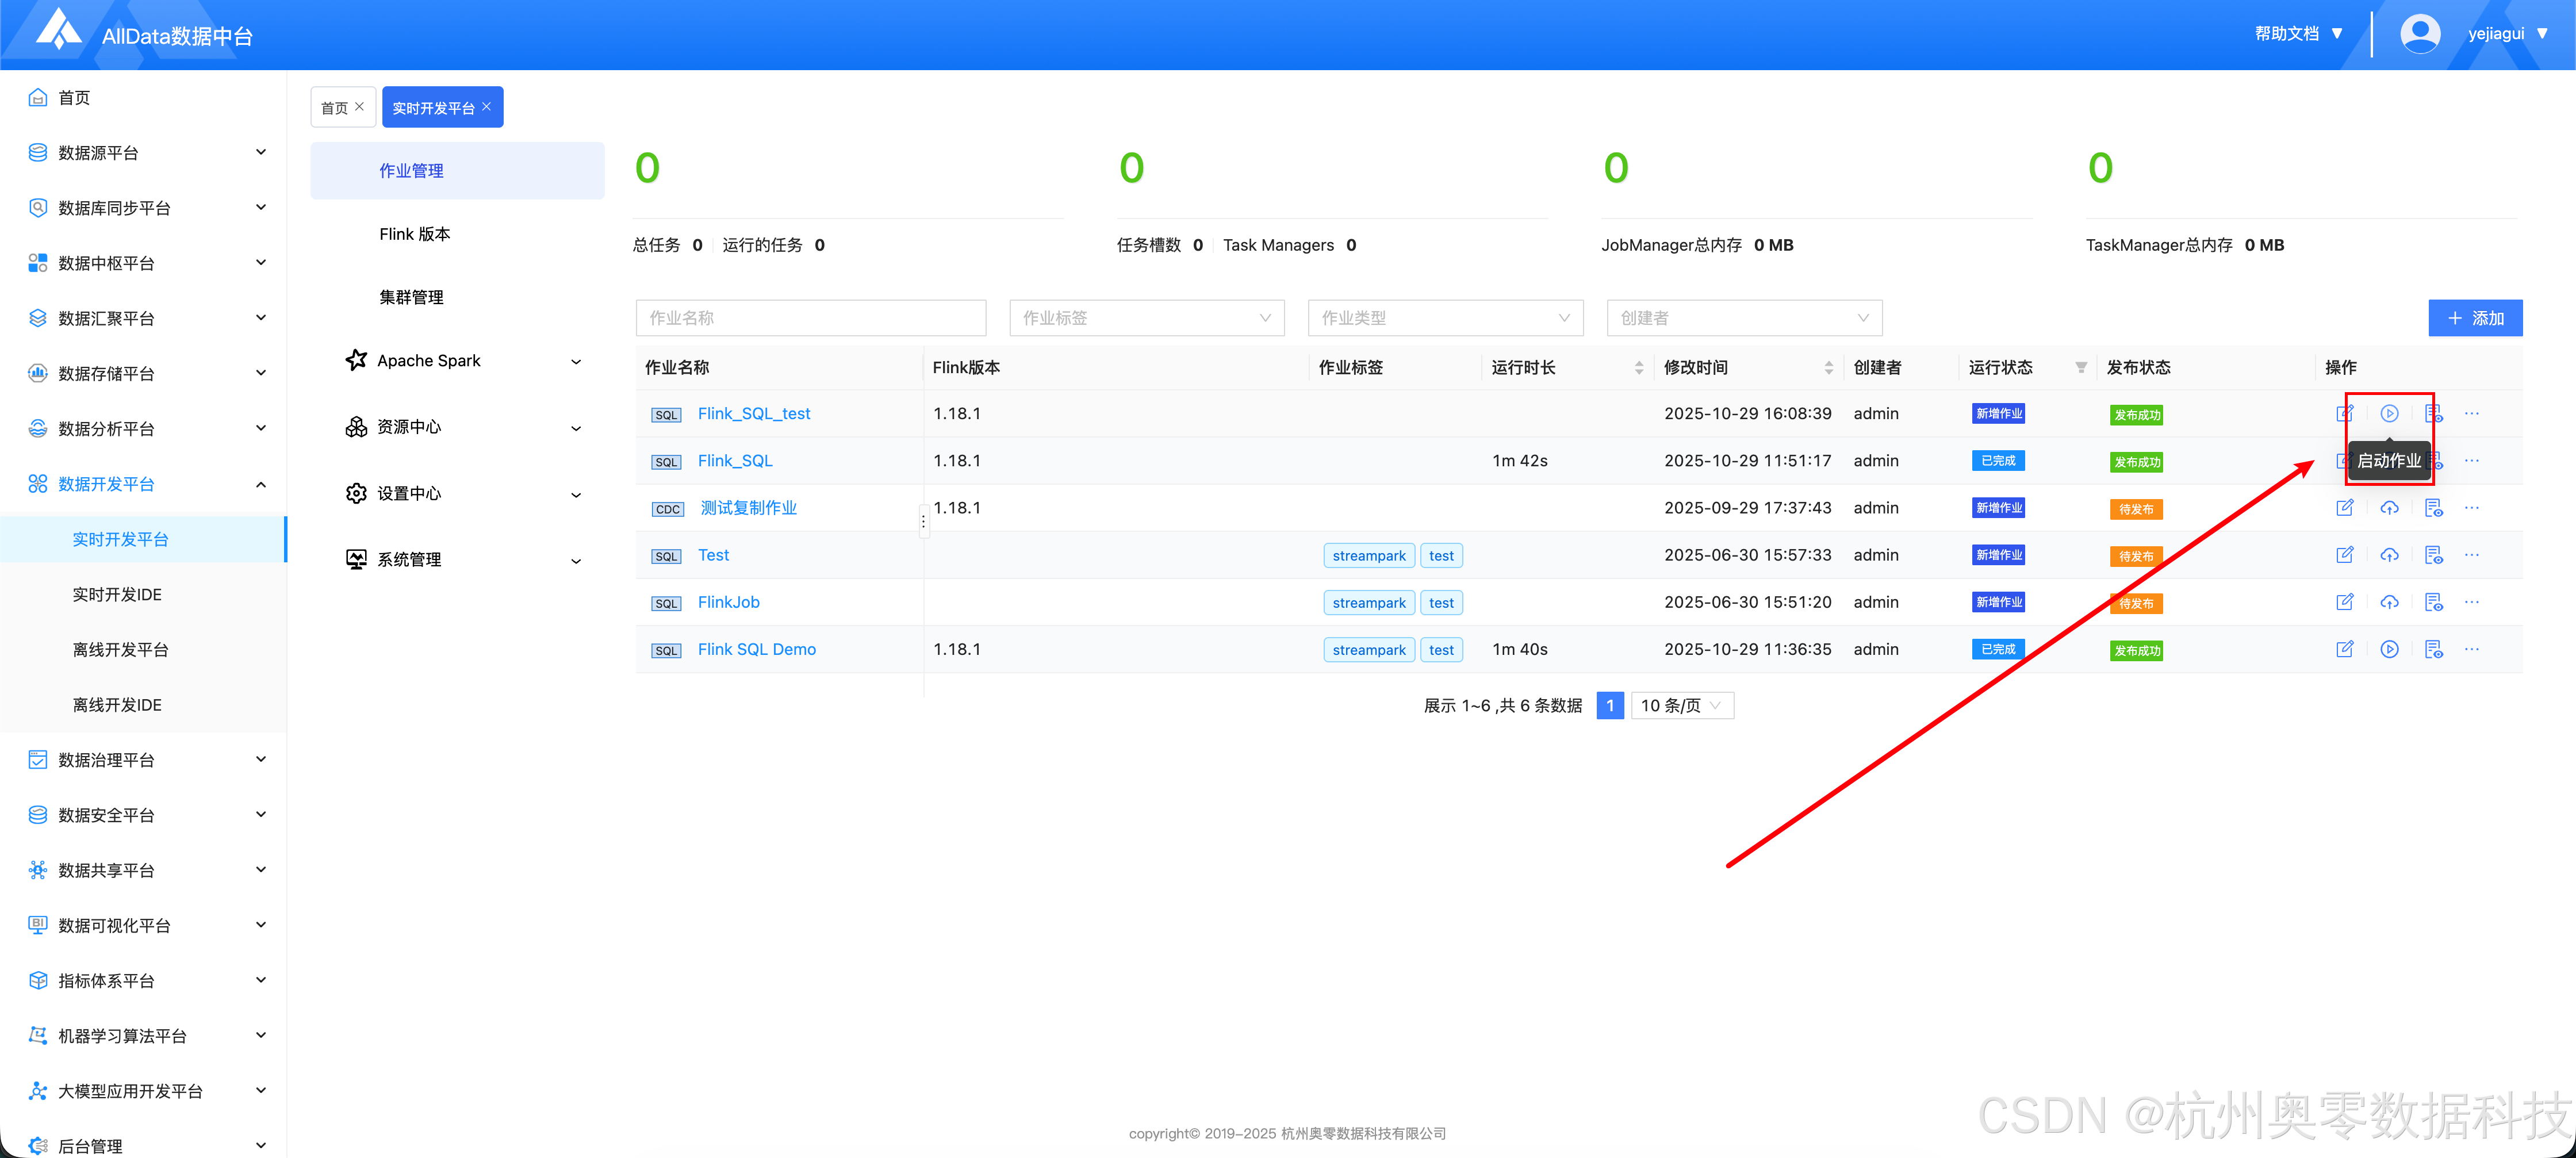Open Flink 版本 menu item
This screenshot has height=1158, width=2576.
(414, 234)
